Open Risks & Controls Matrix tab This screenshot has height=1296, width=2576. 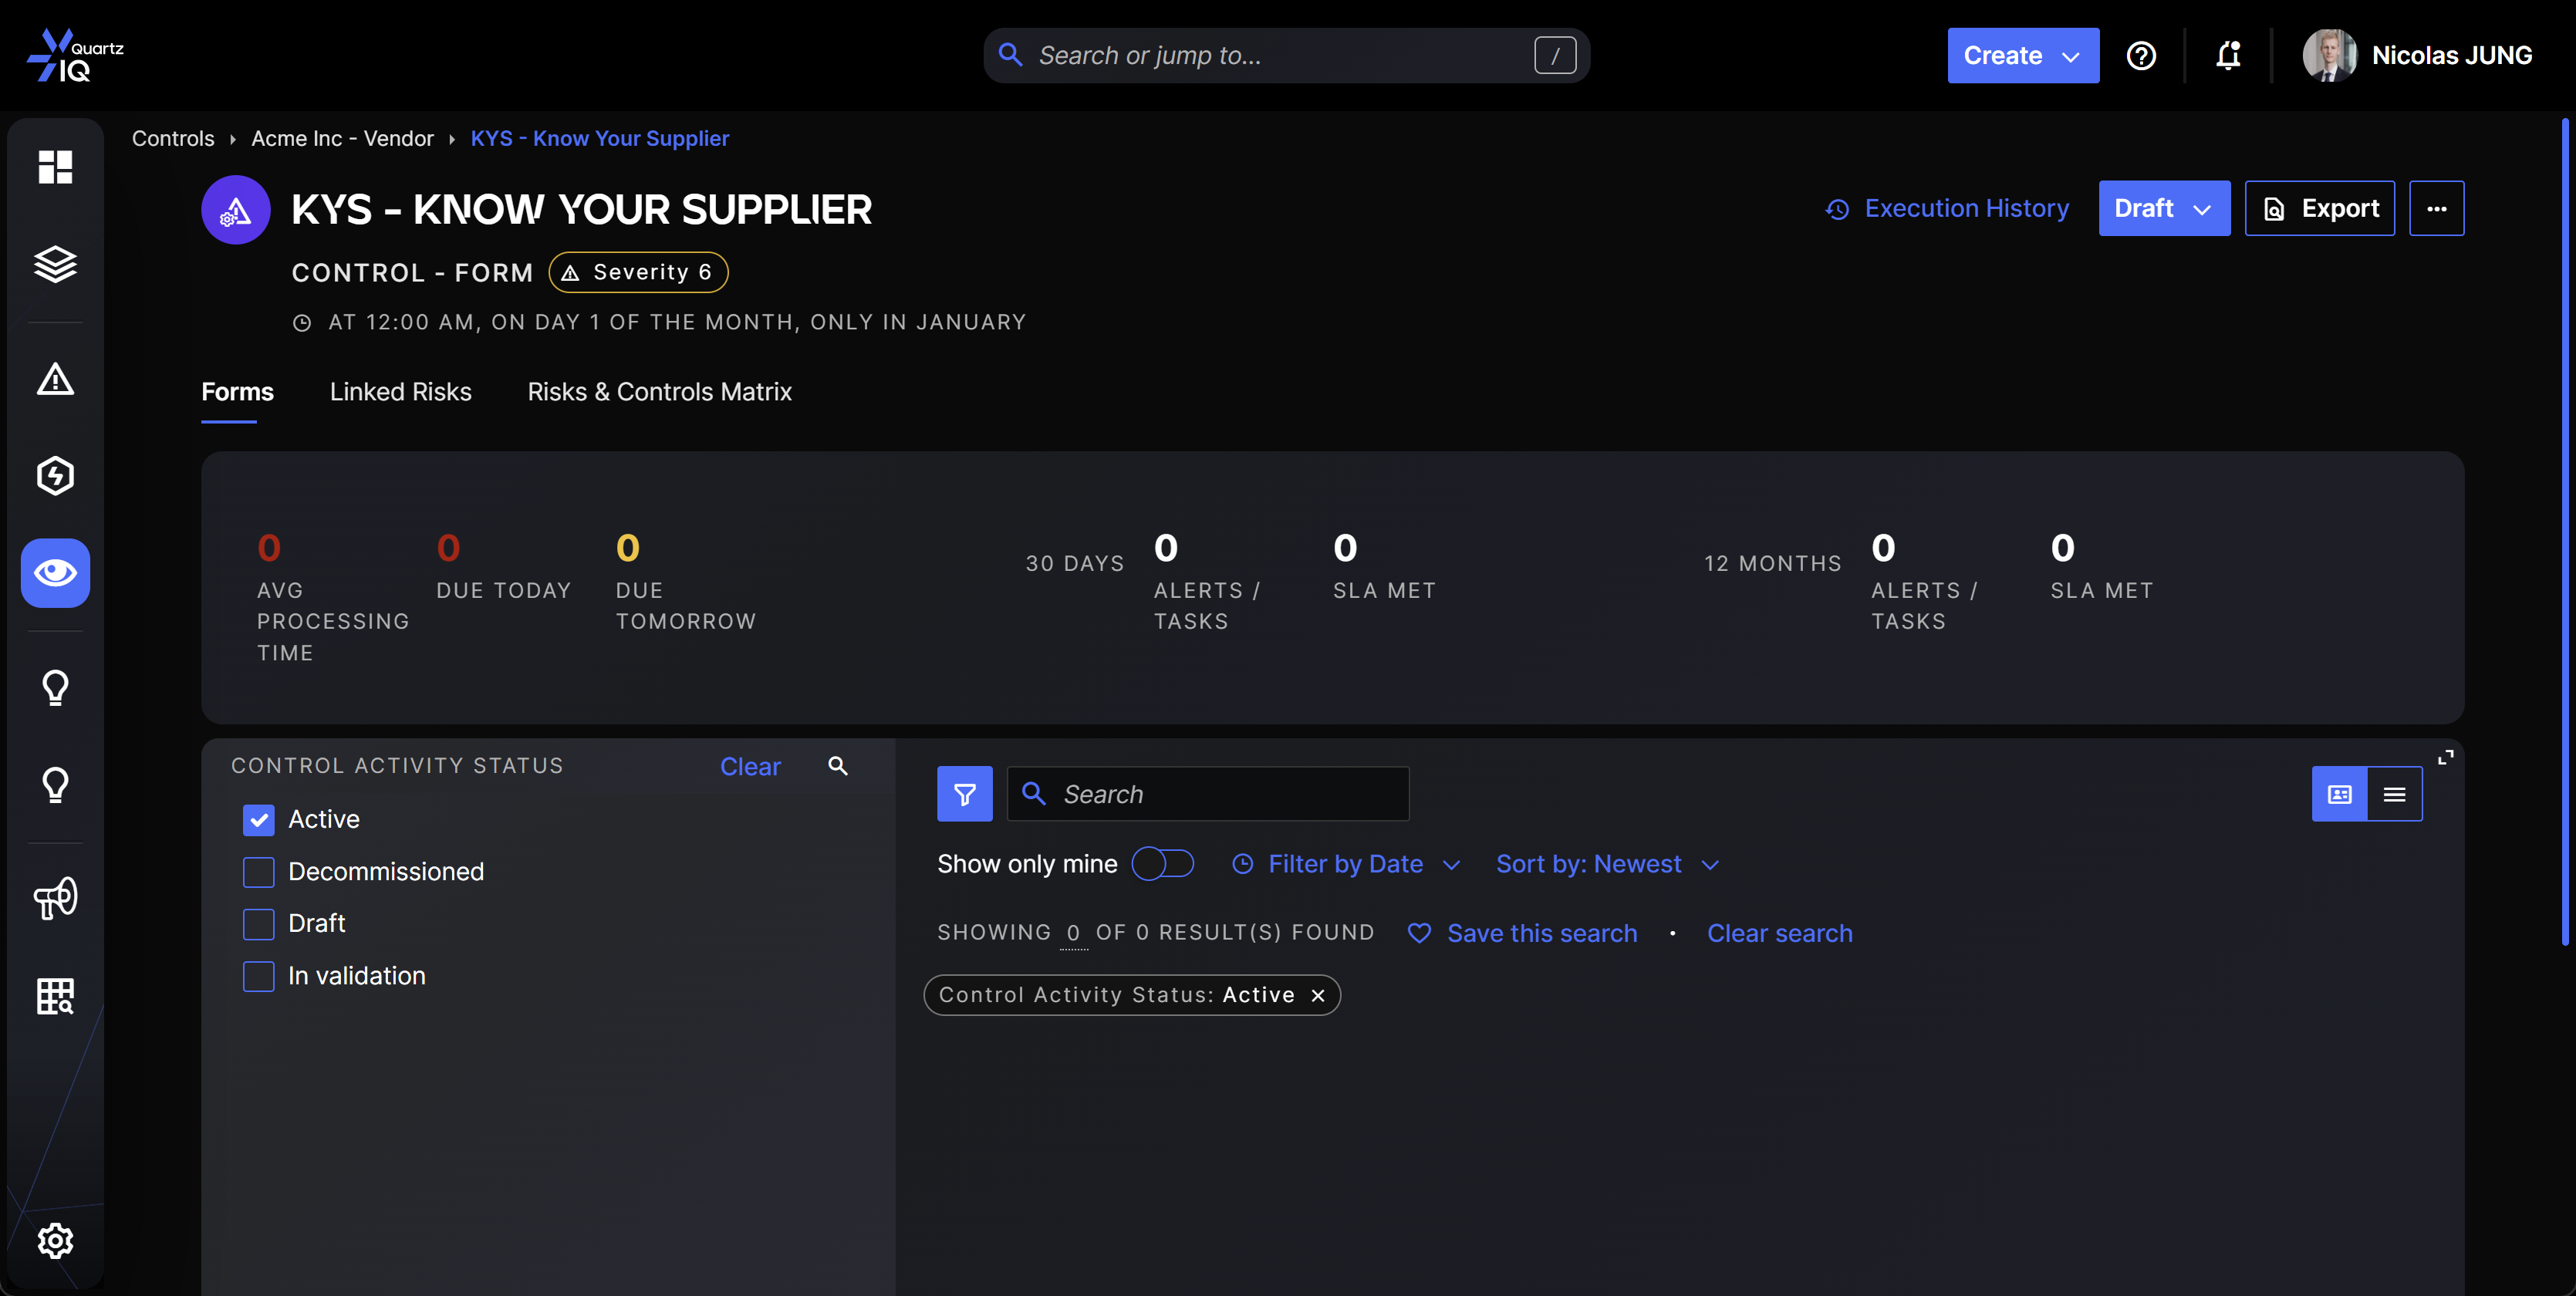pyautogui.click(x=659, y=392)
